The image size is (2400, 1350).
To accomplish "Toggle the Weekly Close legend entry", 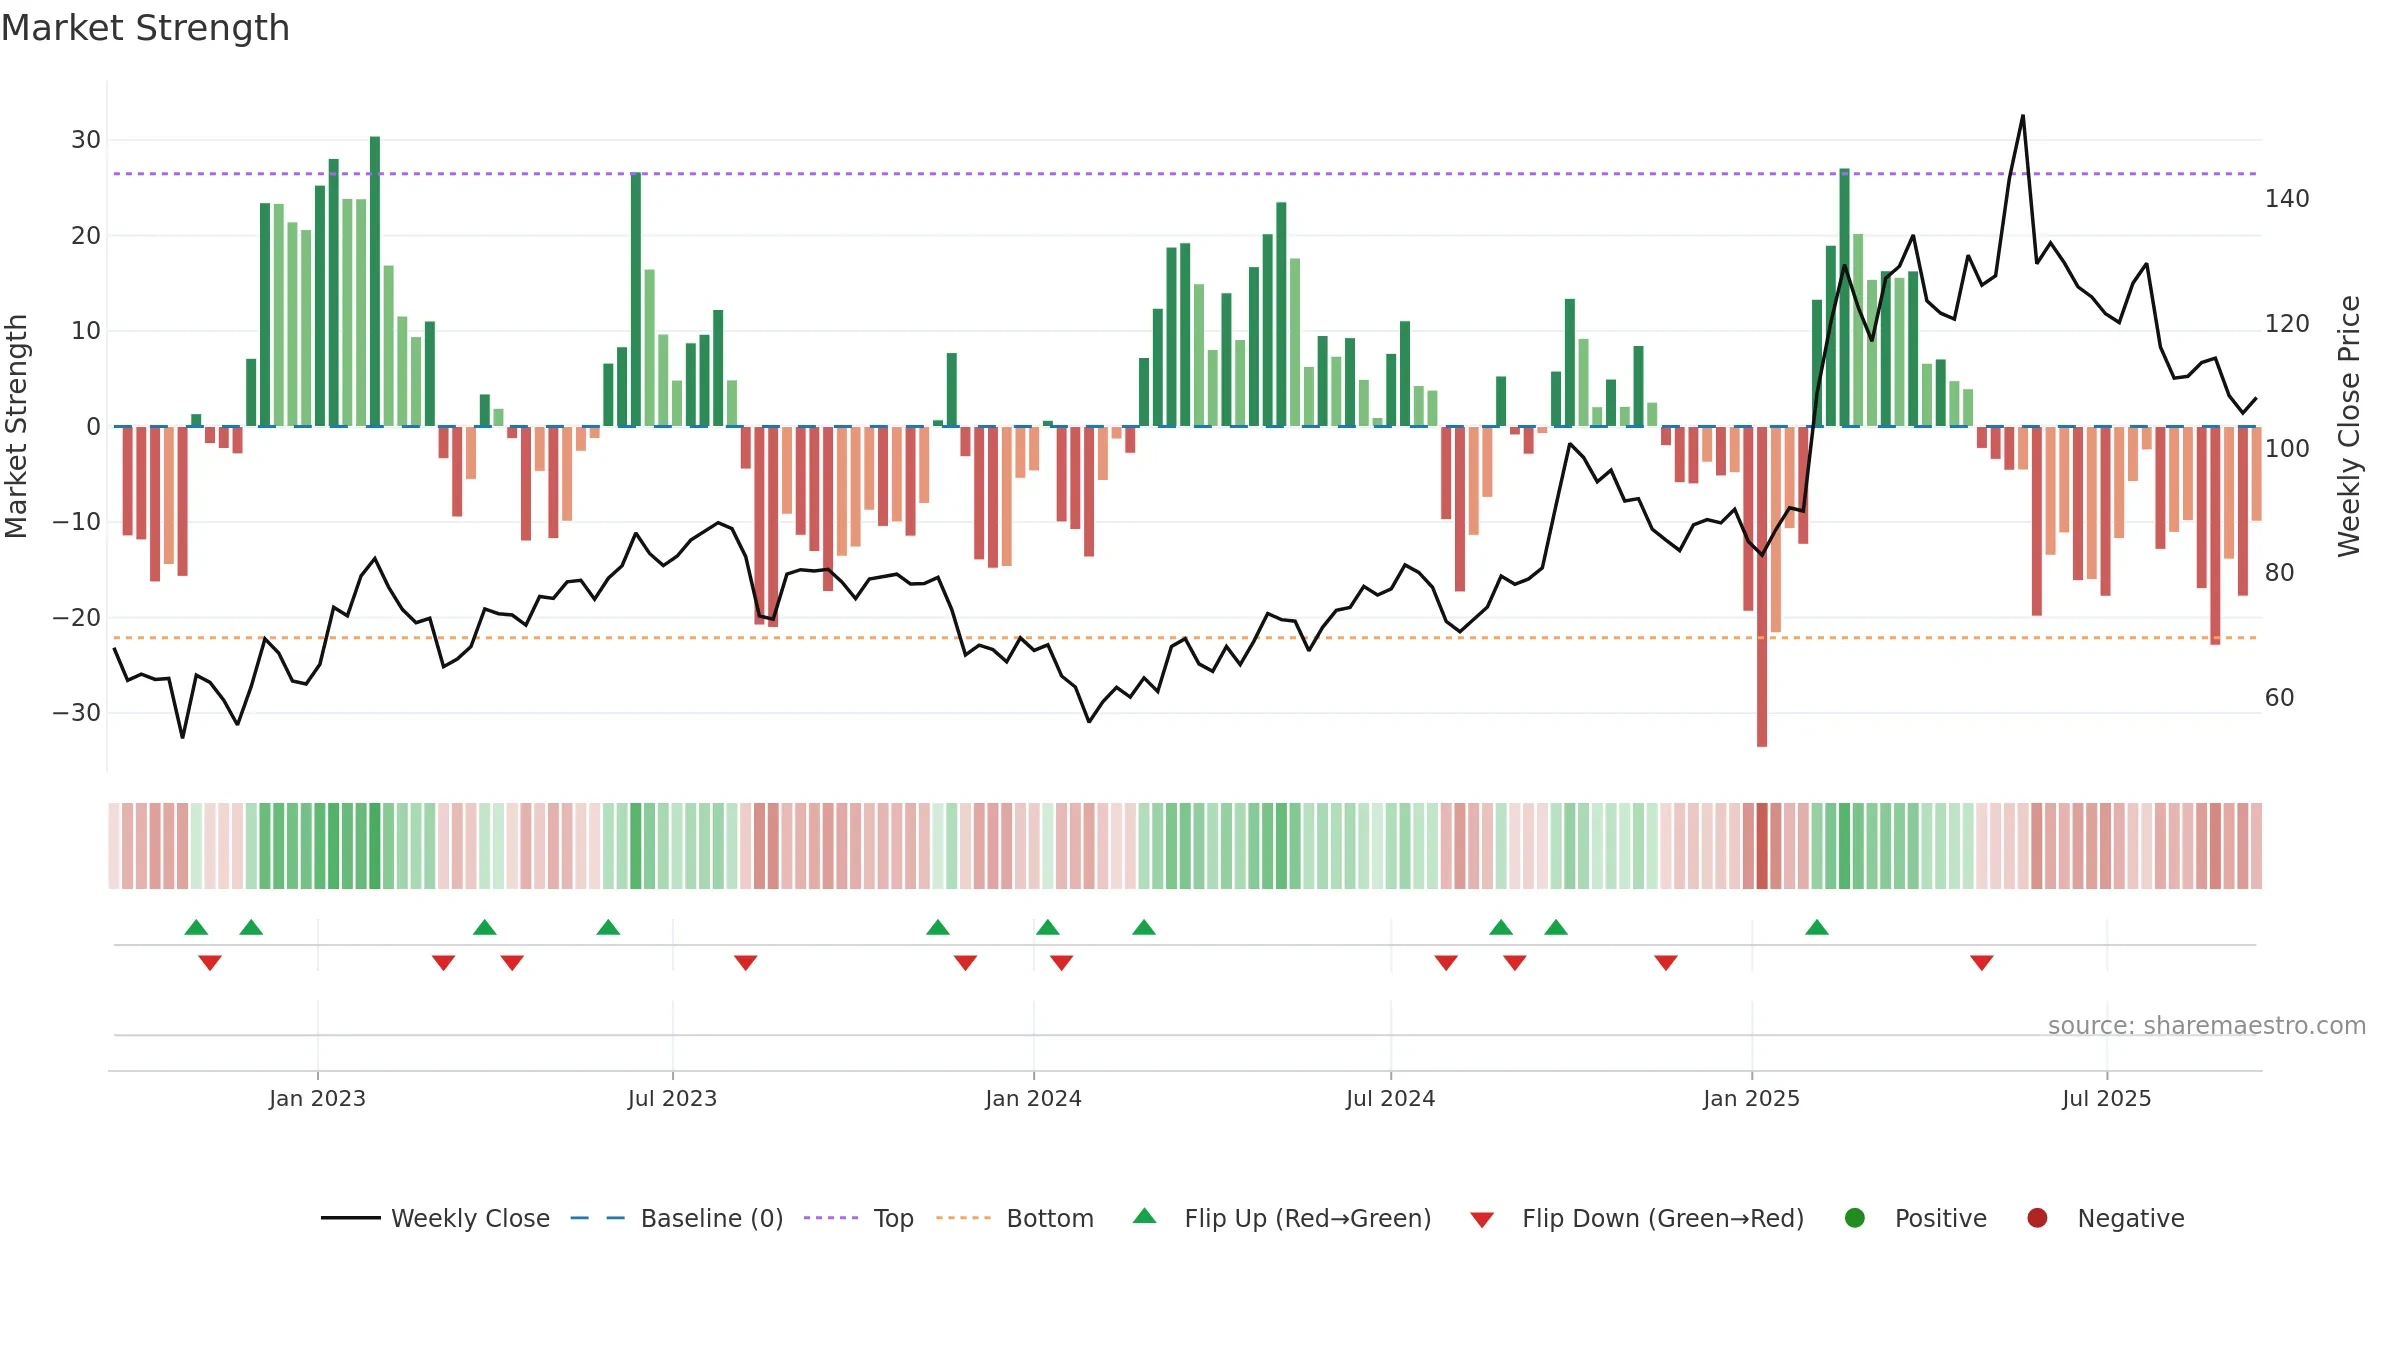I will click(x=436, y=1218).
